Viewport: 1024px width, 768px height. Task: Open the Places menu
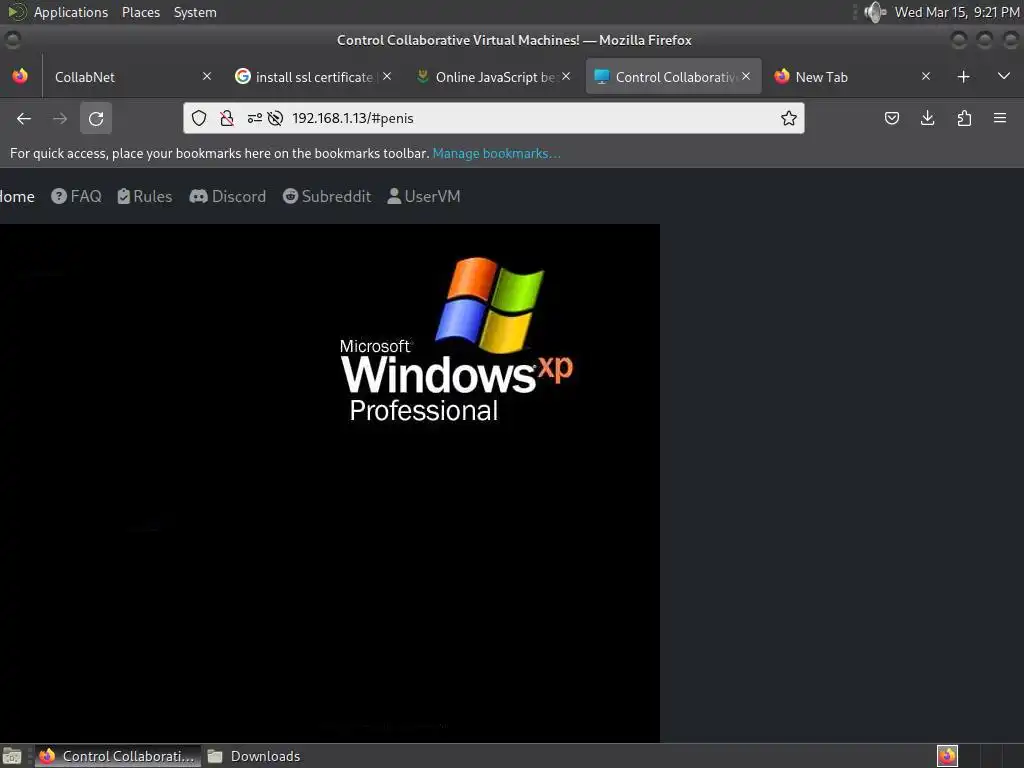point(141,12)
